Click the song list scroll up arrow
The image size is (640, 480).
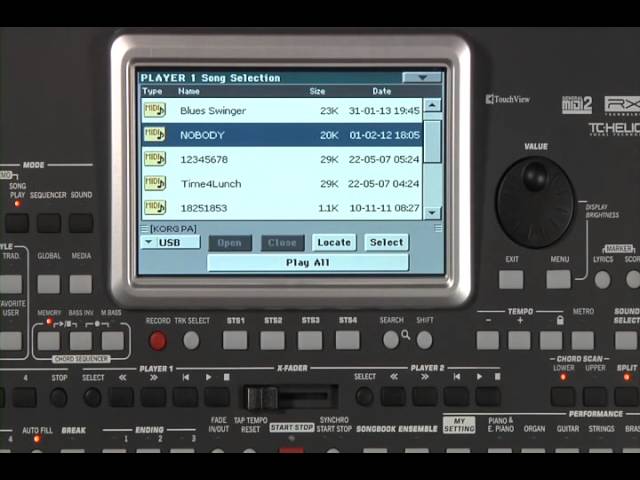(432, 105)
